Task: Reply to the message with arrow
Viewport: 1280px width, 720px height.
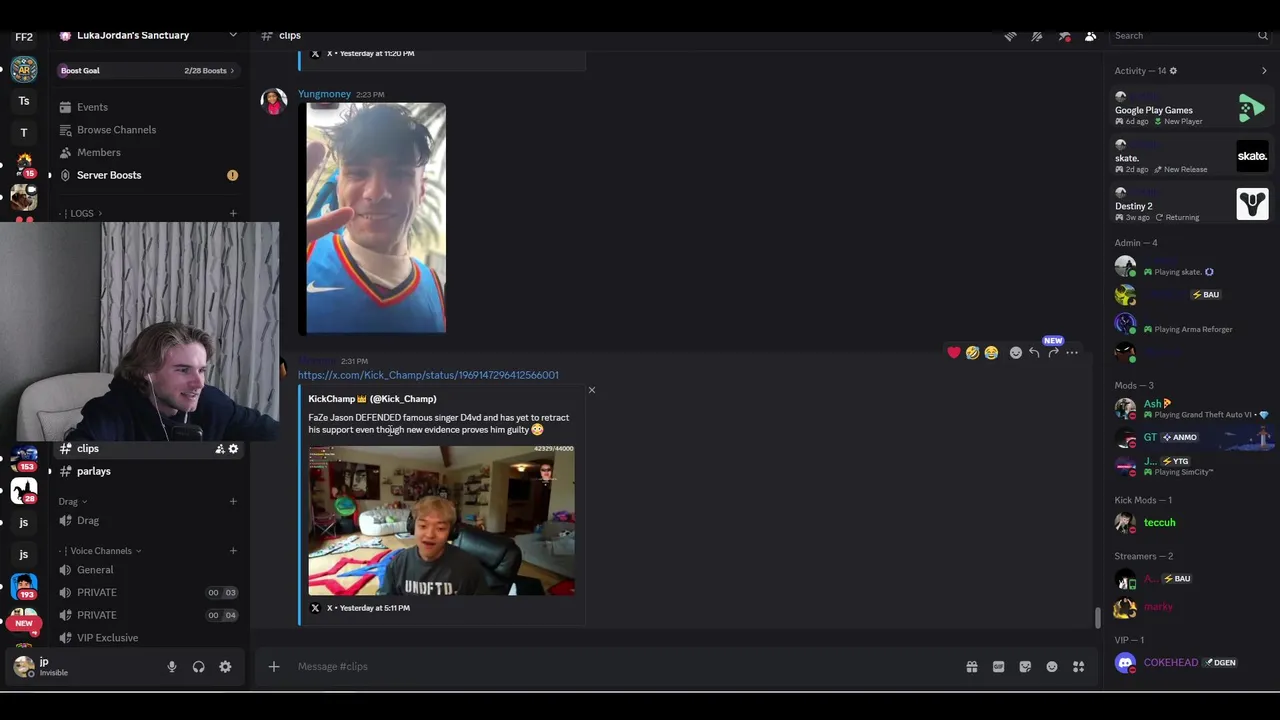Action: [1034, 352]
